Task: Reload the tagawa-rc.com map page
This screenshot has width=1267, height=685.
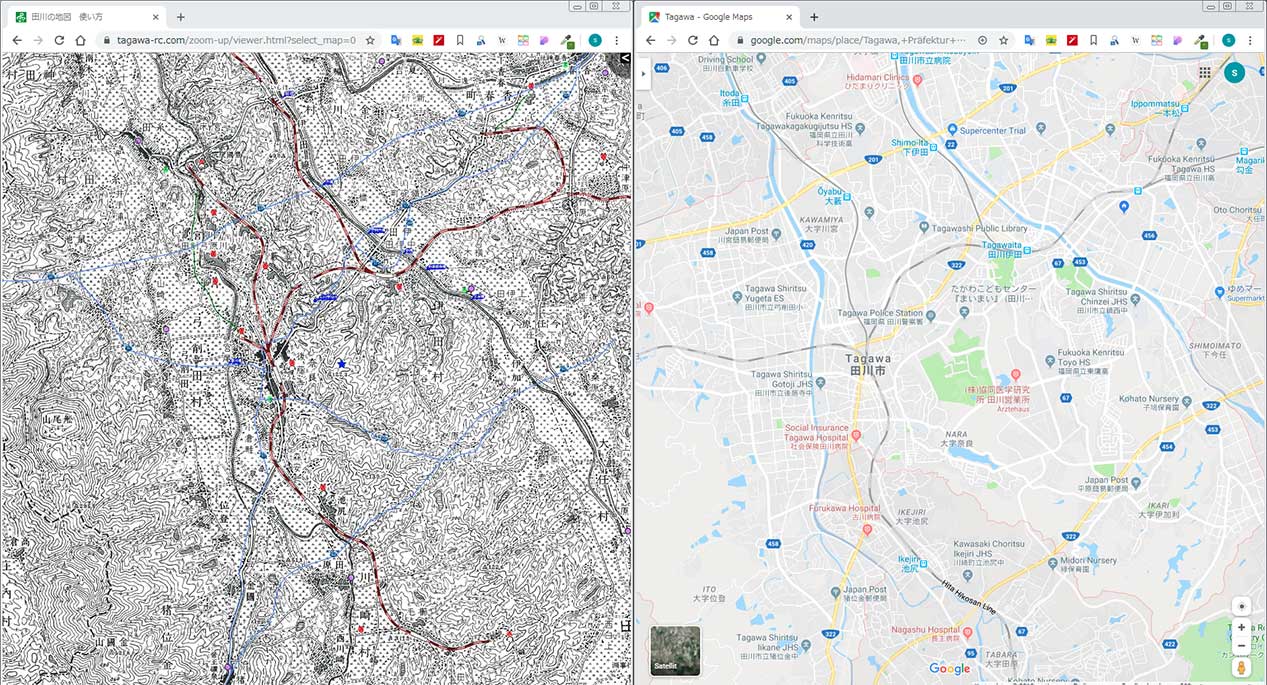Action: click(60, 40)
